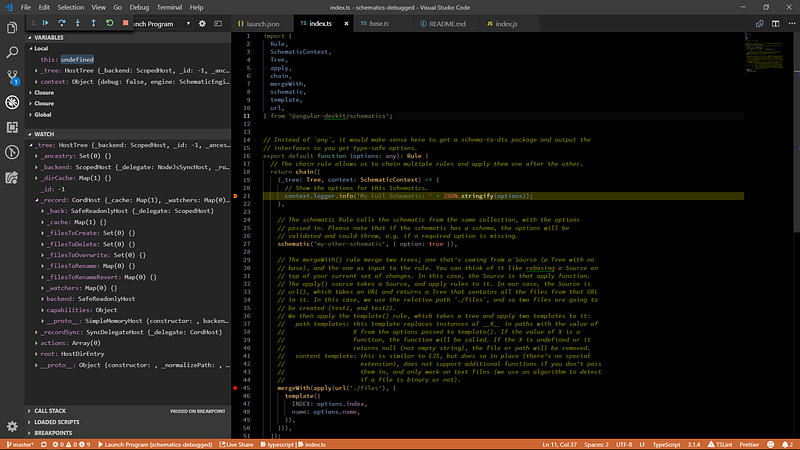This screenshot has width=800, height=450.
Task: Click Live Share in status bar
Action: [236, 444]
